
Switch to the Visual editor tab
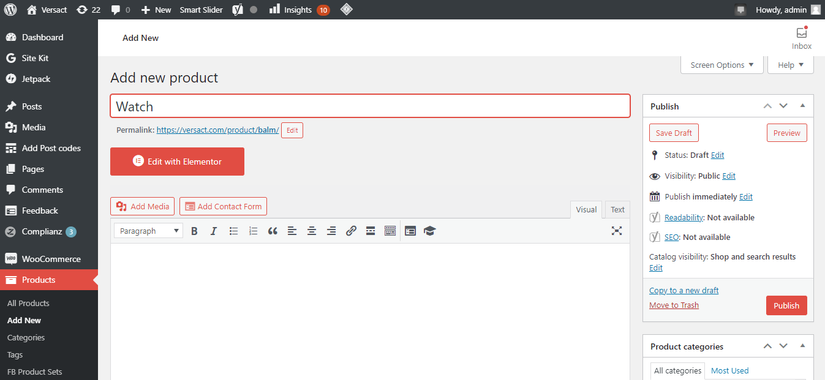coord(586,209)
